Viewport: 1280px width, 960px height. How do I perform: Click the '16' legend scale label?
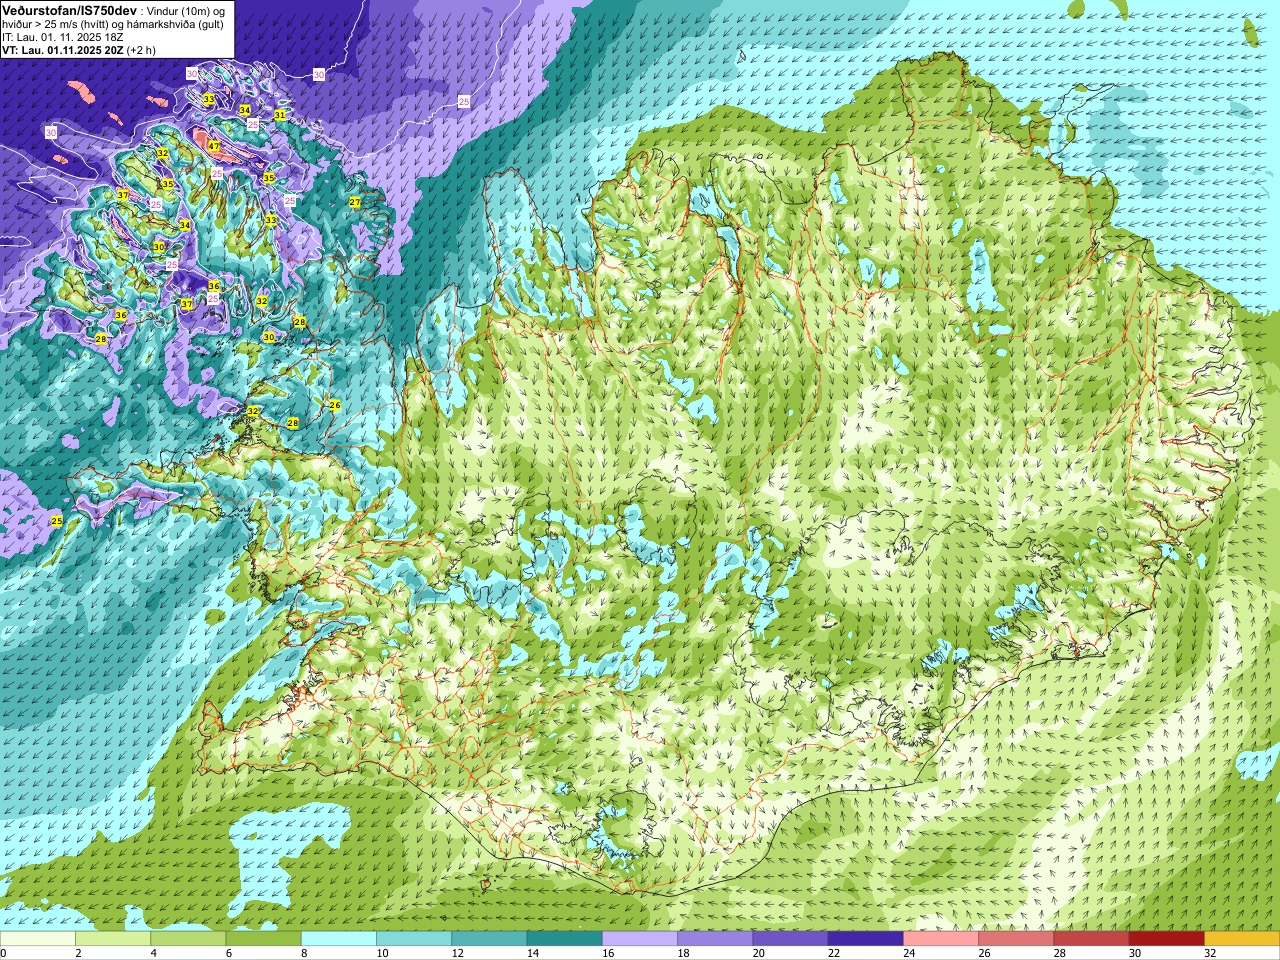608,953
